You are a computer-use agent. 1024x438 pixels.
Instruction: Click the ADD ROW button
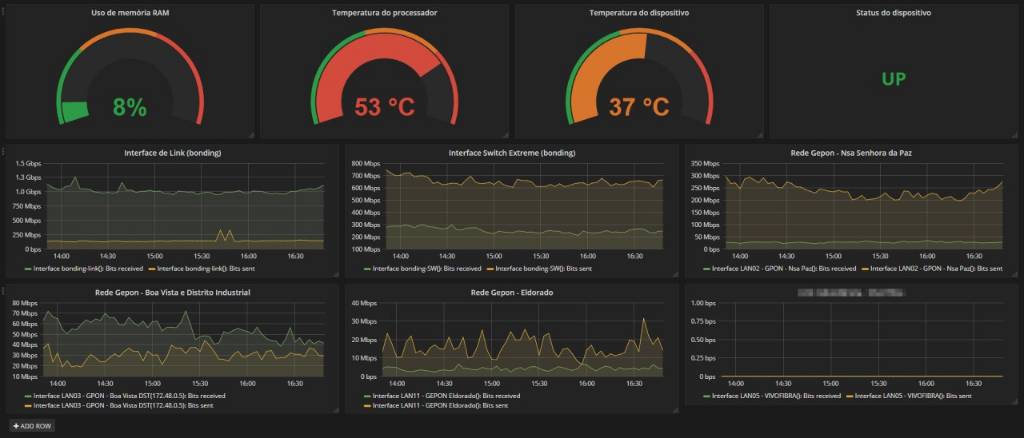coord(33,426)
